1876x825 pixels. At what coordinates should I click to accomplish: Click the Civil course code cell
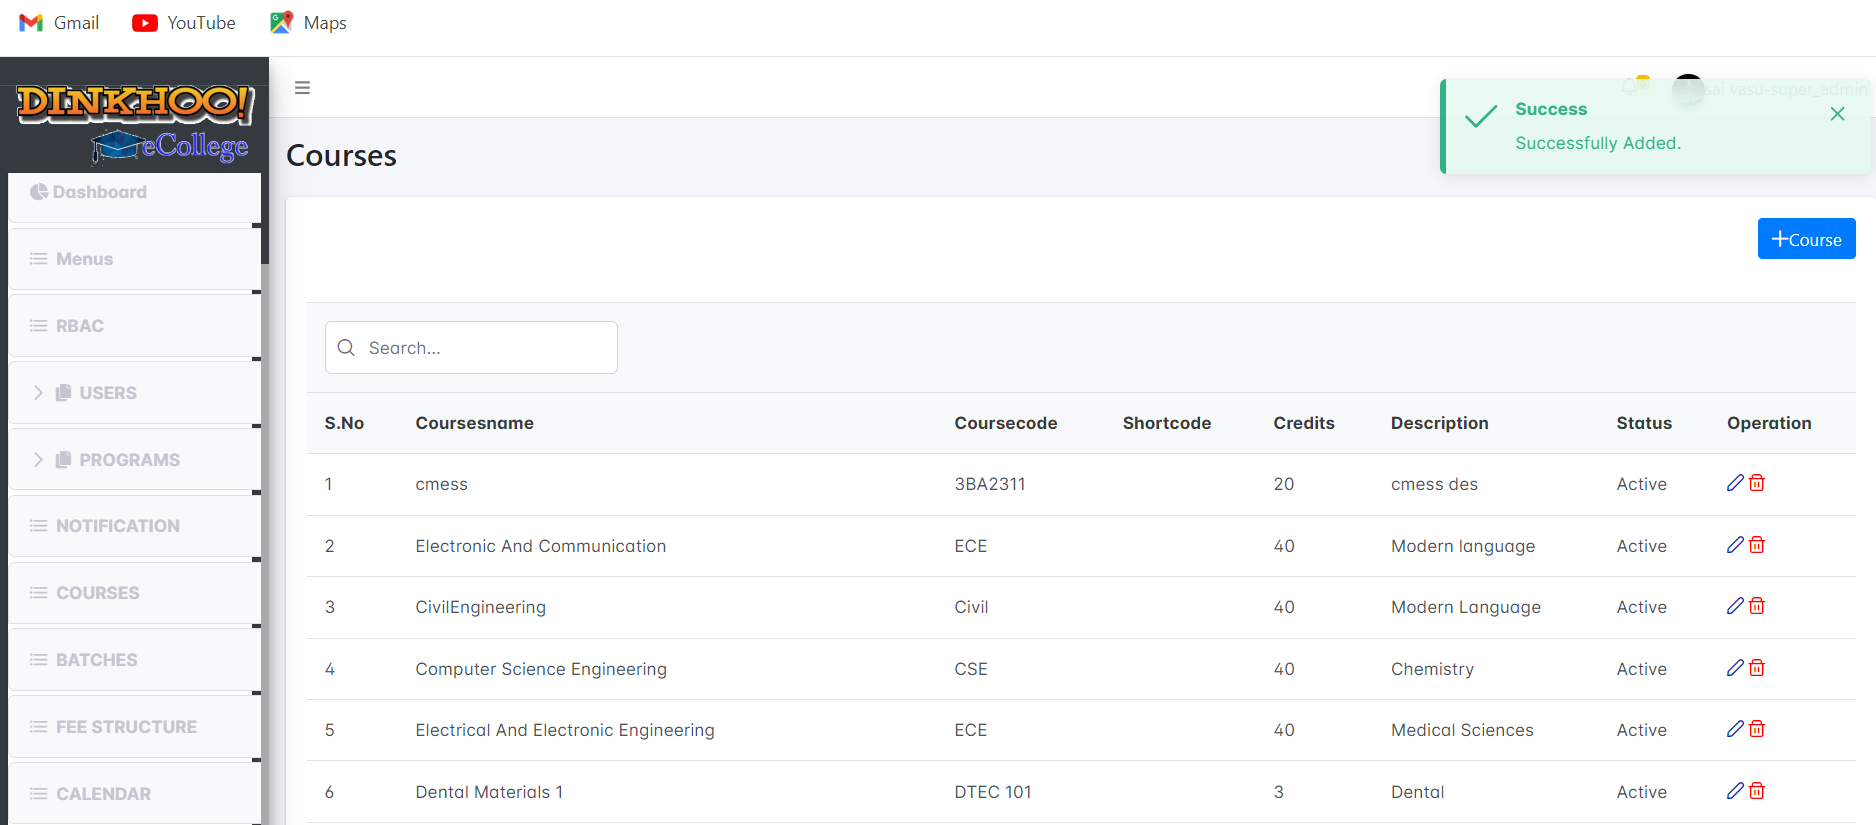click(x=971, y=607)
